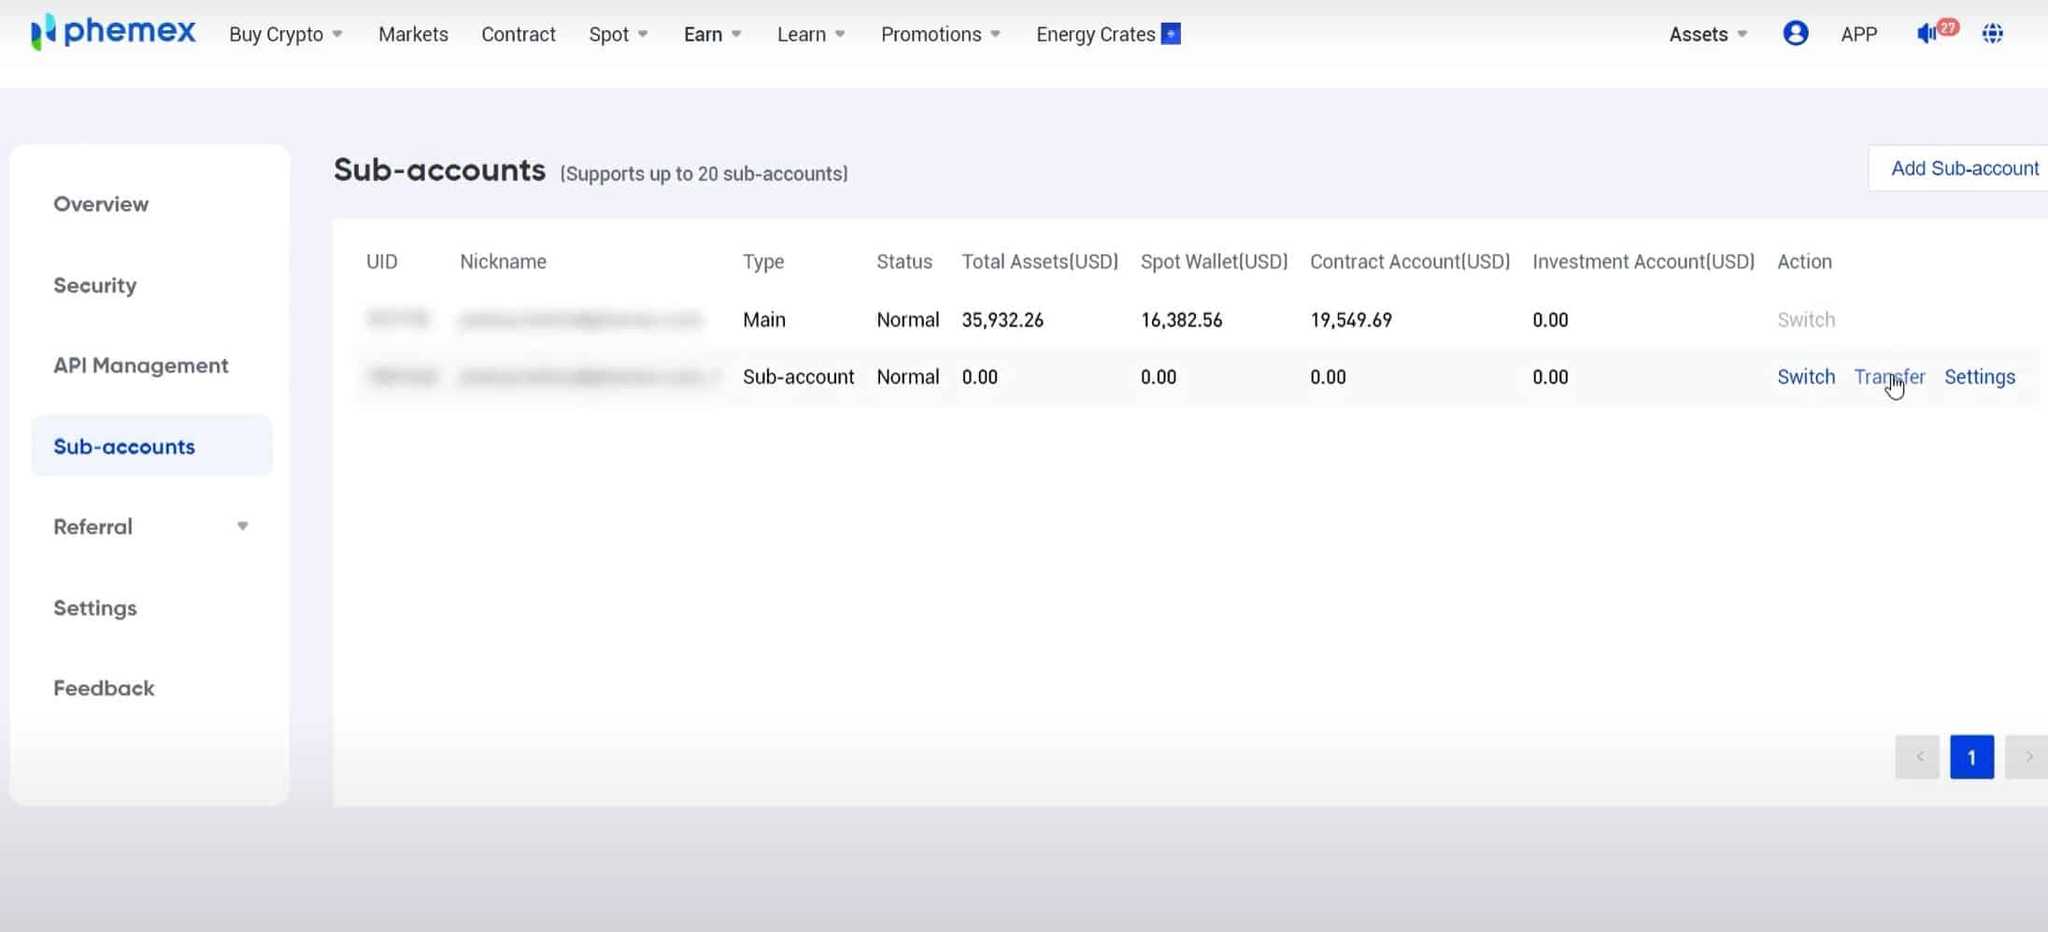2048x932 pixels.
Task: Click the Add Sub-account button
Action: point(1964,169)
